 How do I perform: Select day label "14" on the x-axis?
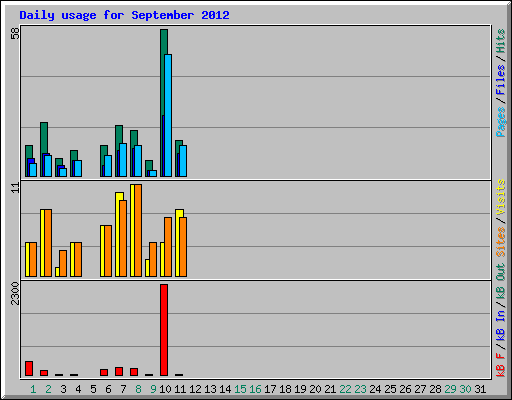[225, 389]
